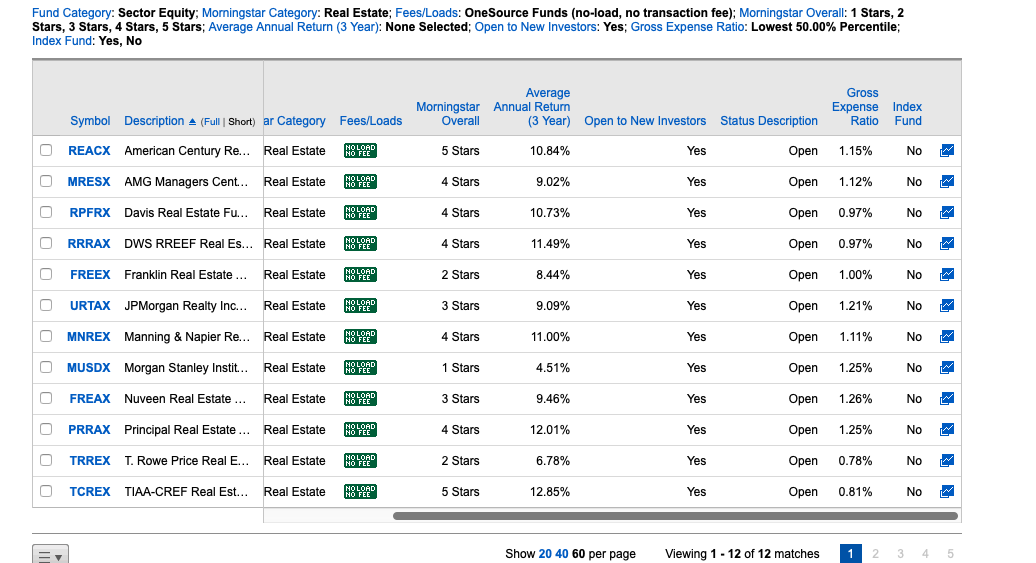The width and height of the screenshot is (1036, 563).
Task: Sort by Average Annual Return (3 Year)
Action: pos(532,107)
